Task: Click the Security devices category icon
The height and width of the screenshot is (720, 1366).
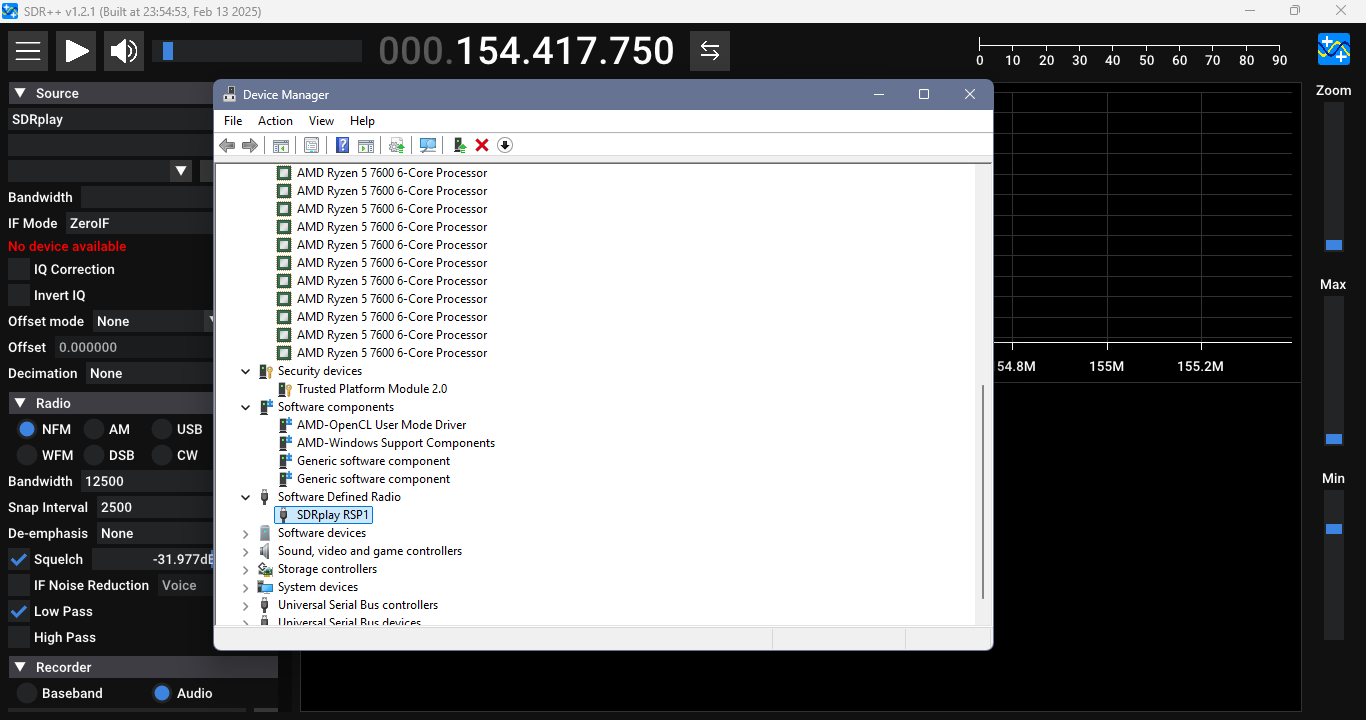Action: coord(265,371)
